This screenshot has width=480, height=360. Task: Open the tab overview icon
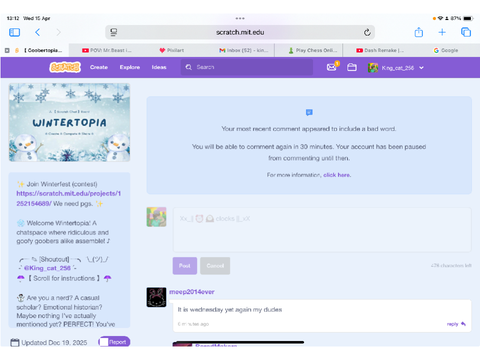[466, 32]
